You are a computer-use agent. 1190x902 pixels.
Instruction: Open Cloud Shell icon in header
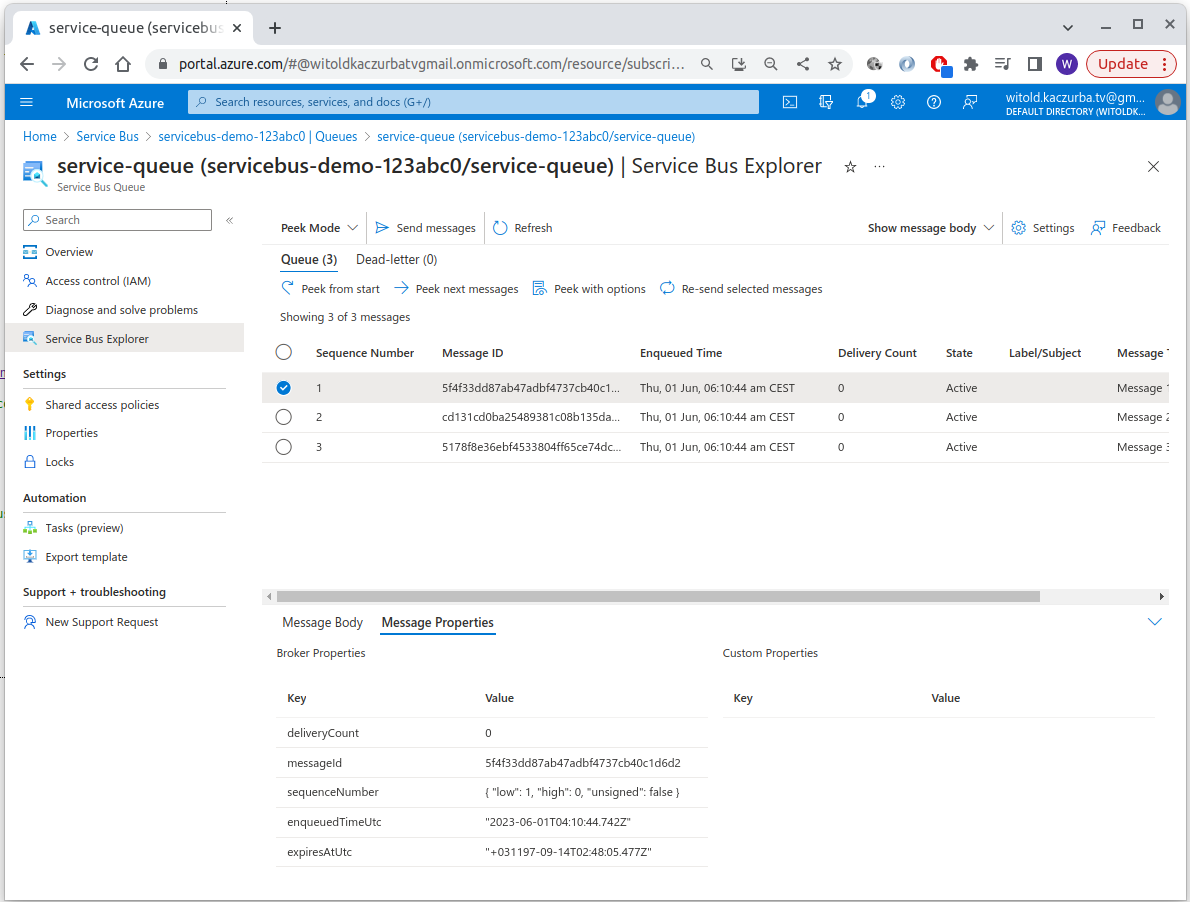790,102
